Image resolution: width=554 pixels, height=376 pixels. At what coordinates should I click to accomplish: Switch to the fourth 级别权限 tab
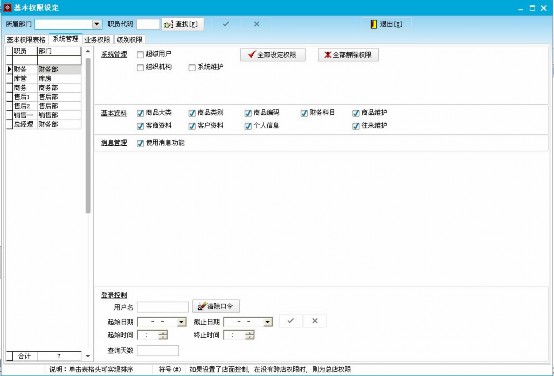click(129, 39)
